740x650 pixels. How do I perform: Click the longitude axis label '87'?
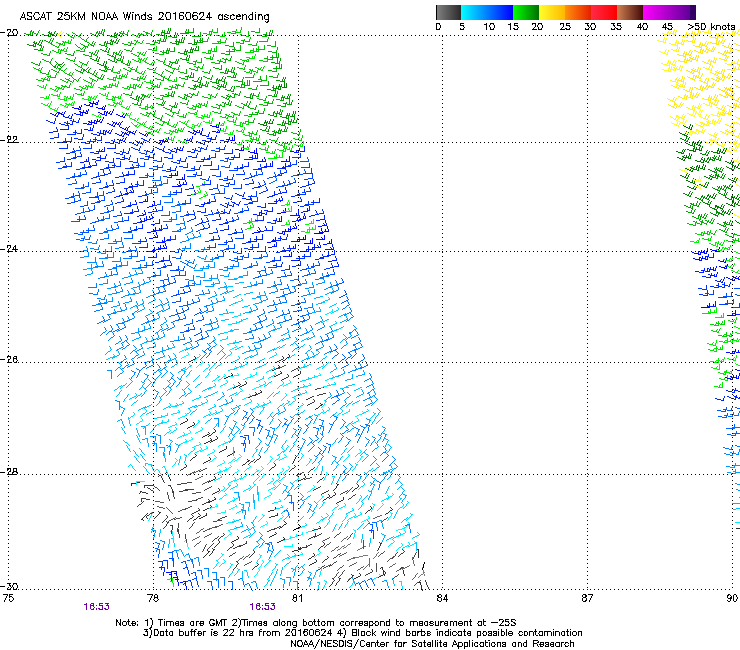(587, 598)
